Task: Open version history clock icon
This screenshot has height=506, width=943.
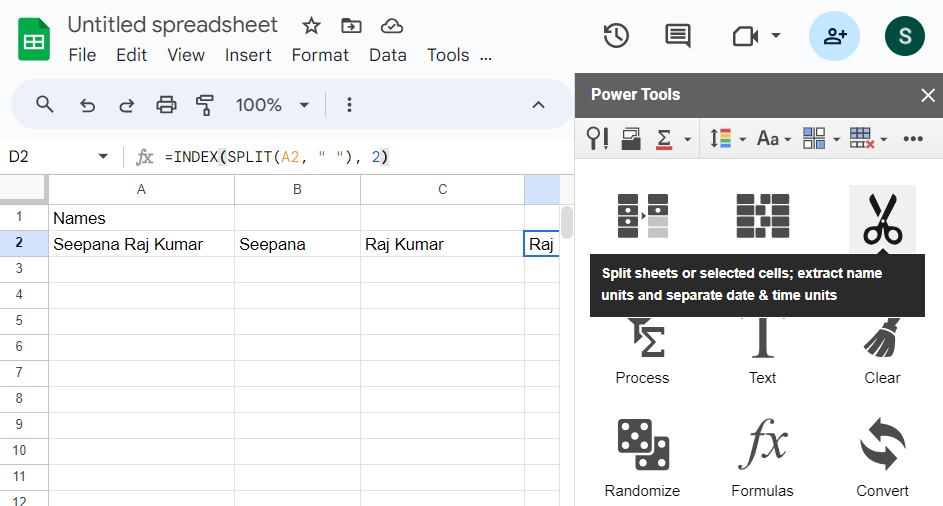Action: pyautogui.click(x=616, y=36)
